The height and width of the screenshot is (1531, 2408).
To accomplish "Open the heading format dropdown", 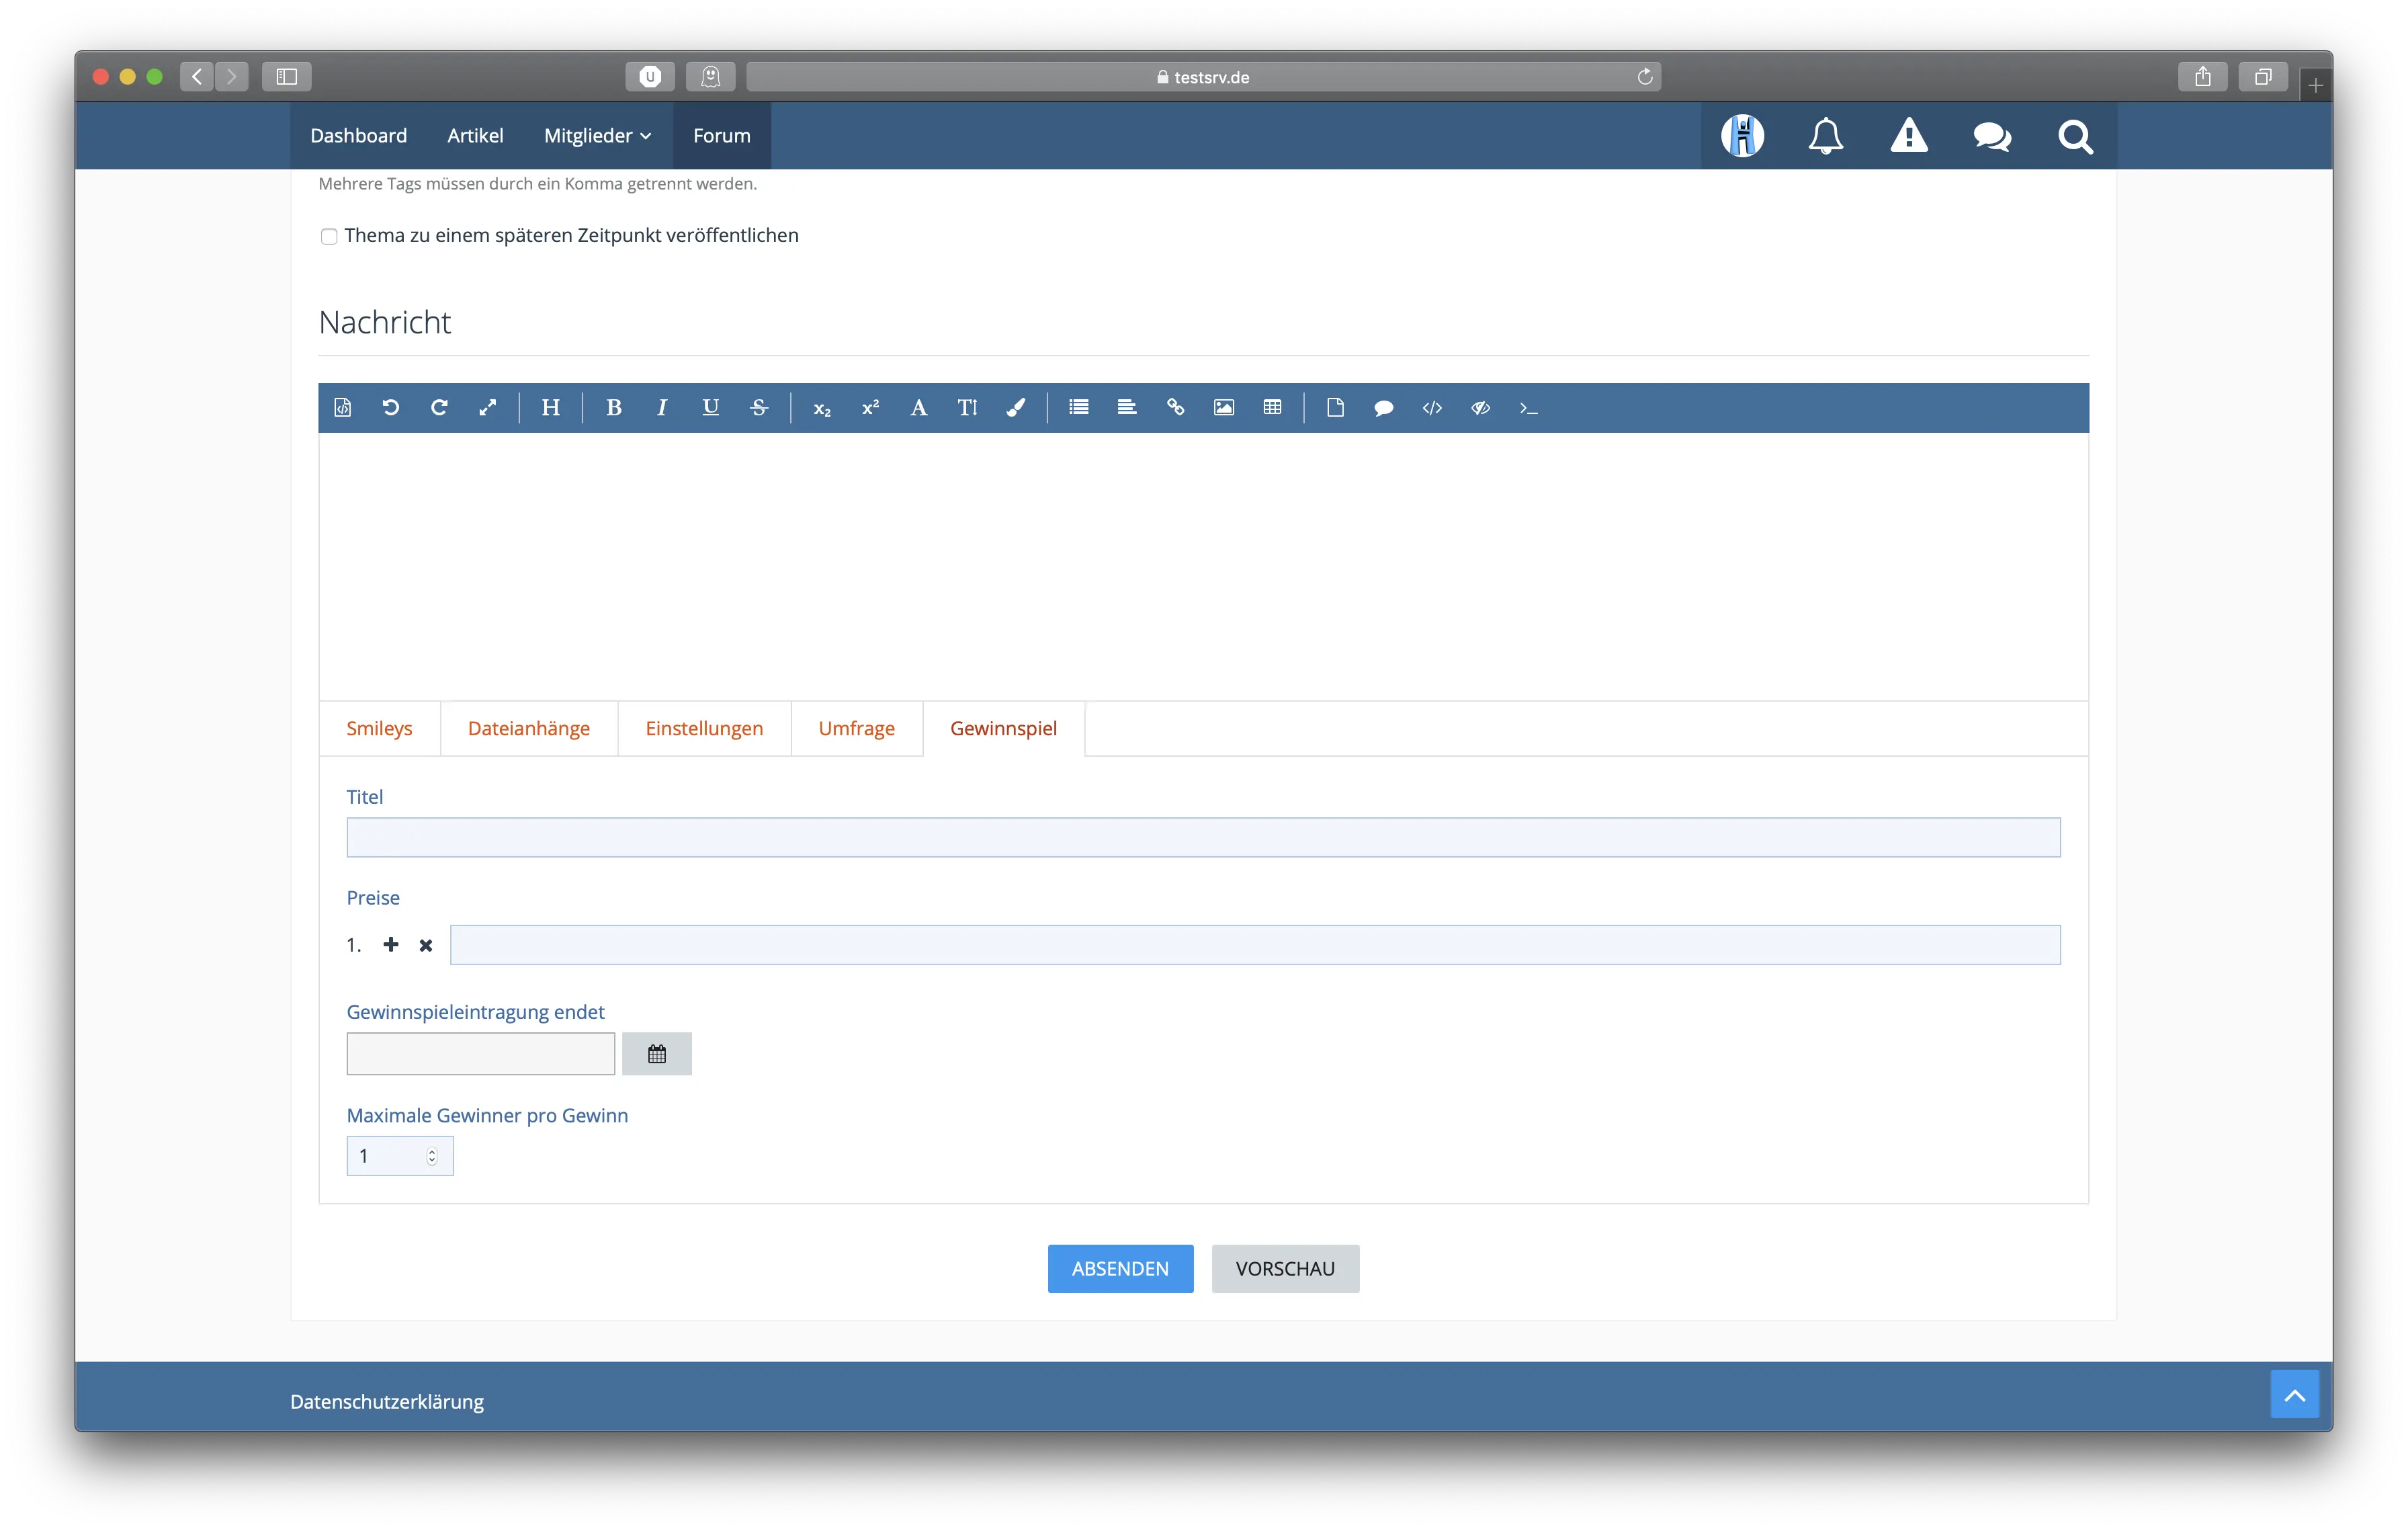I will [550, 407].
